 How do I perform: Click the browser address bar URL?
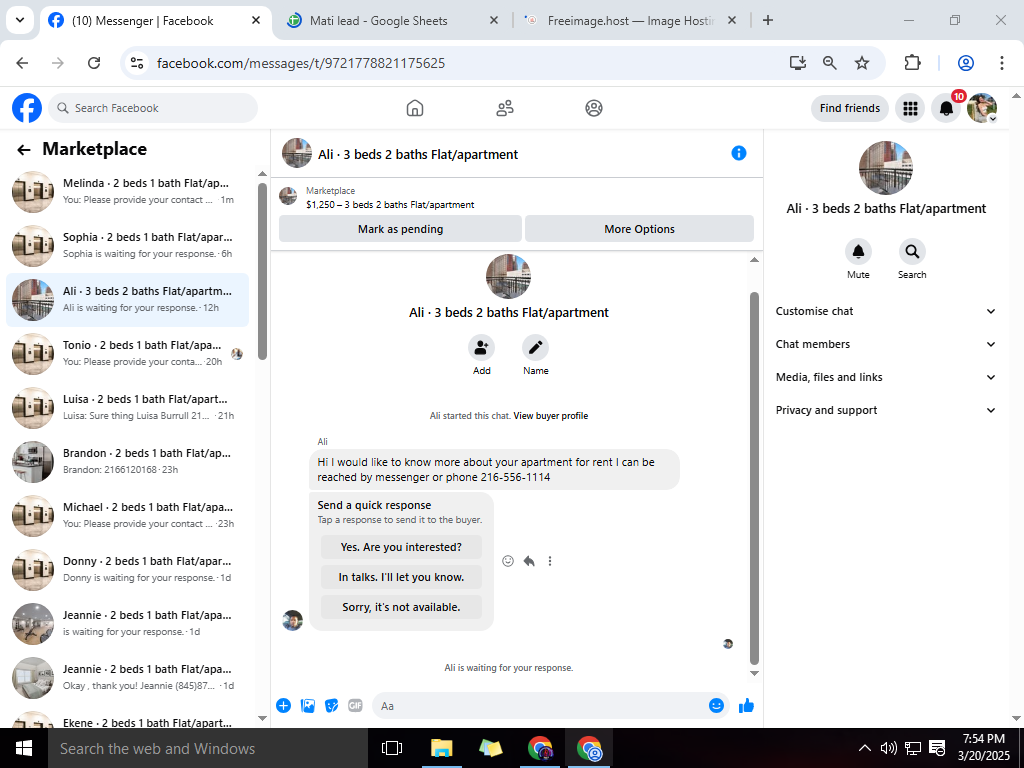tap(301, 63)
